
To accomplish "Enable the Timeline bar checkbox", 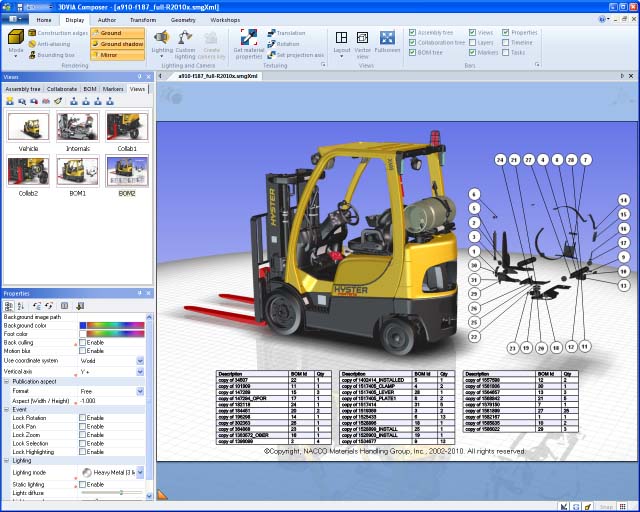I will click(505, 42).
